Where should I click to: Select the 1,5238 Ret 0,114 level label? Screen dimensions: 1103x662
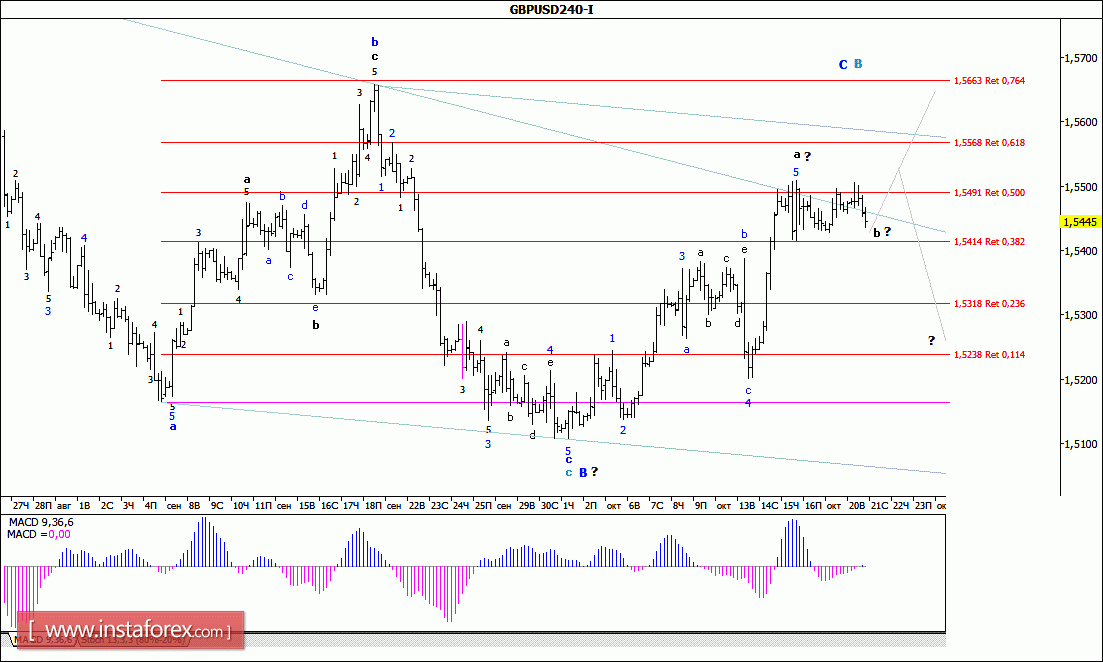click(989, 355)
